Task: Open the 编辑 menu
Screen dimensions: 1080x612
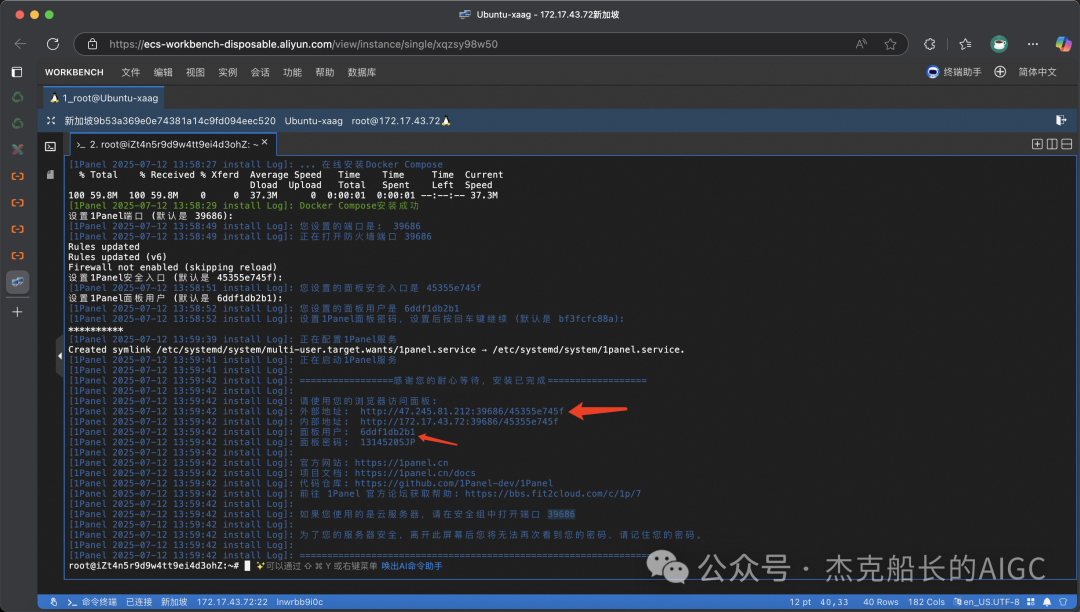Action: (163, 72)
